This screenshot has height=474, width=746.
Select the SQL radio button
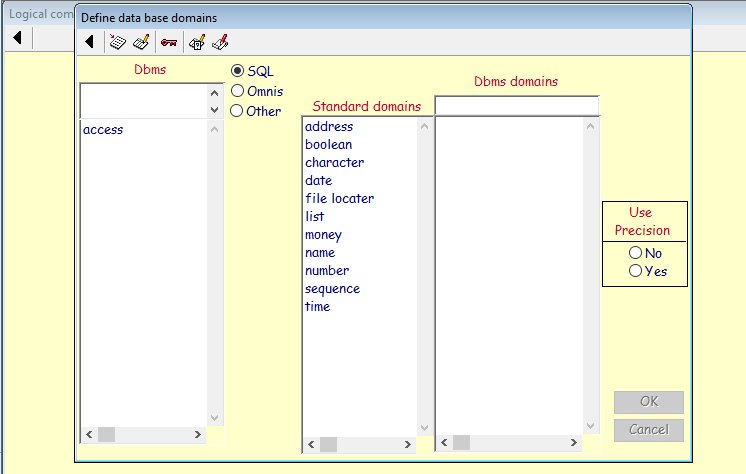[238, 71]
